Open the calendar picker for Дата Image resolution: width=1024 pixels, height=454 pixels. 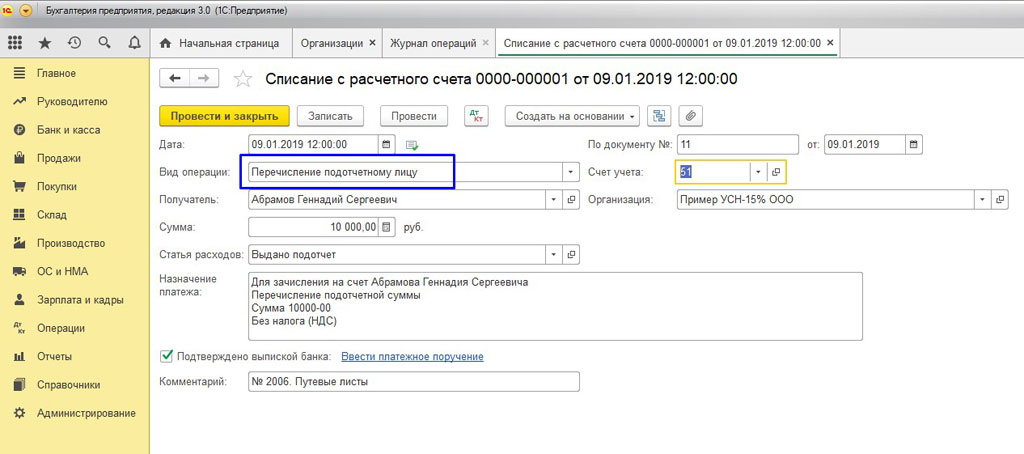point(388,144)
